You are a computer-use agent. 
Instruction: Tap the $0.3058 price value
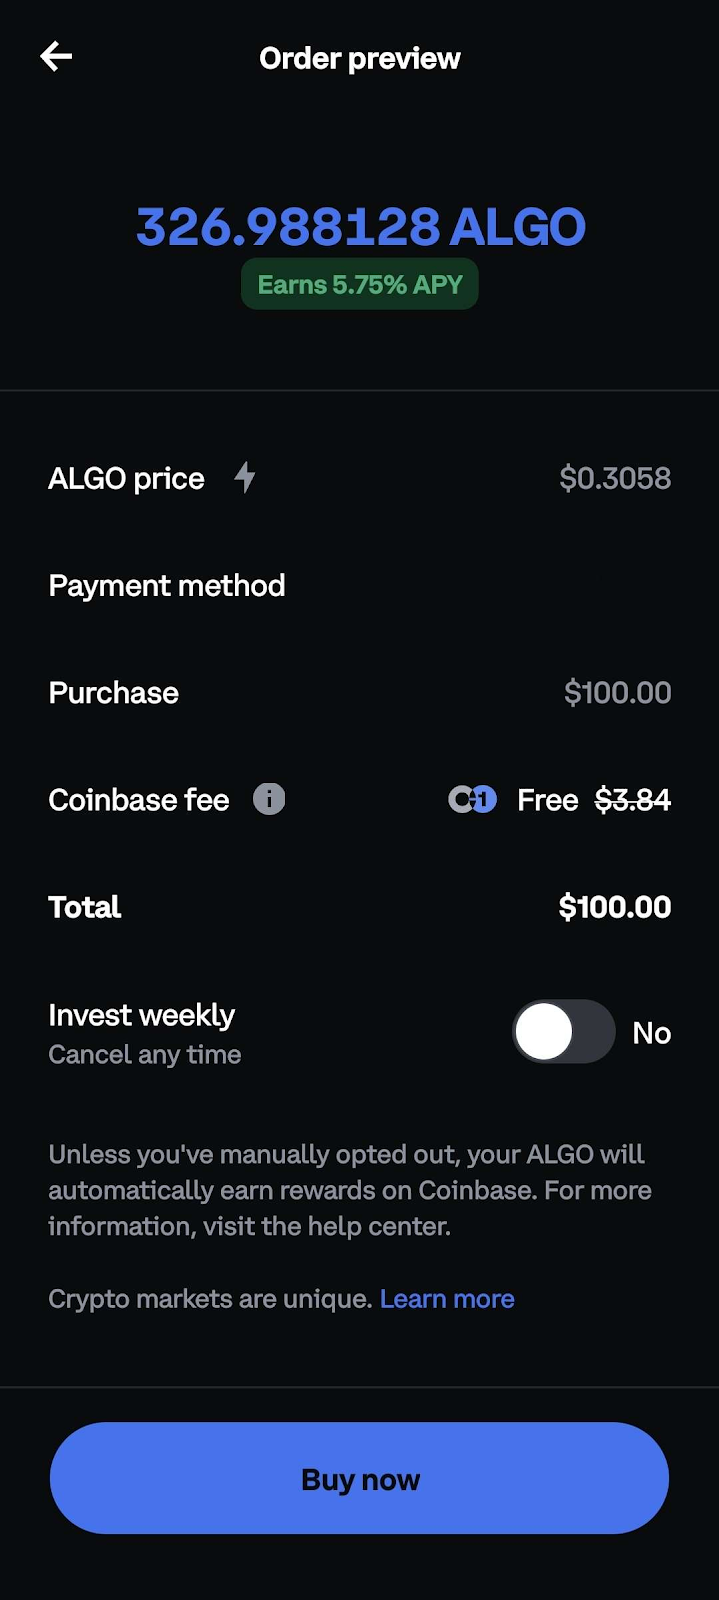click(615, 478)
